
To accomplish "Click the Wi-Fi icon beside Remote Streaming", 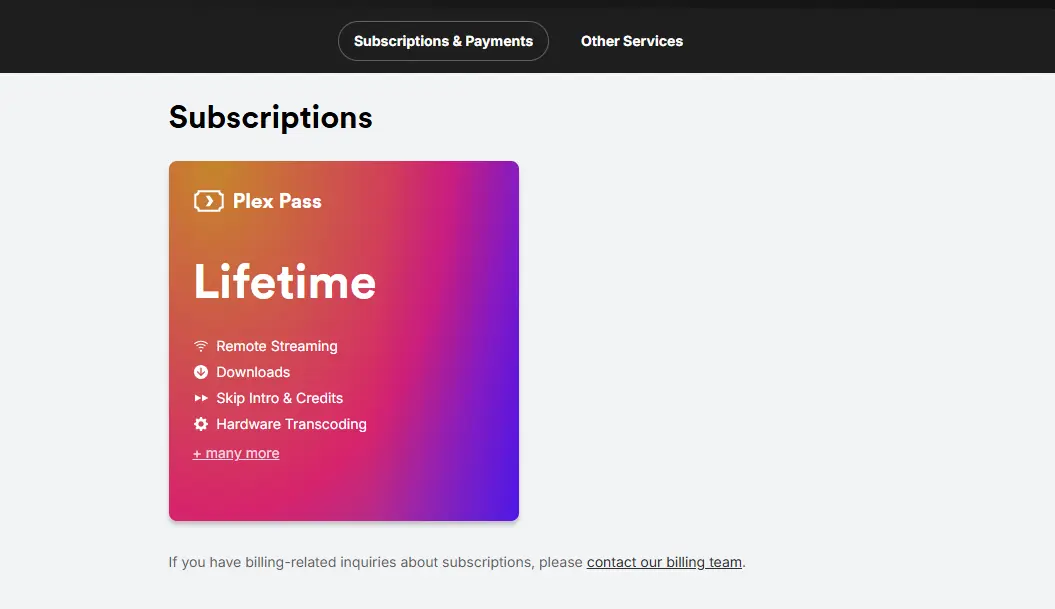I will pyautogui.click(x=201, y=346).
